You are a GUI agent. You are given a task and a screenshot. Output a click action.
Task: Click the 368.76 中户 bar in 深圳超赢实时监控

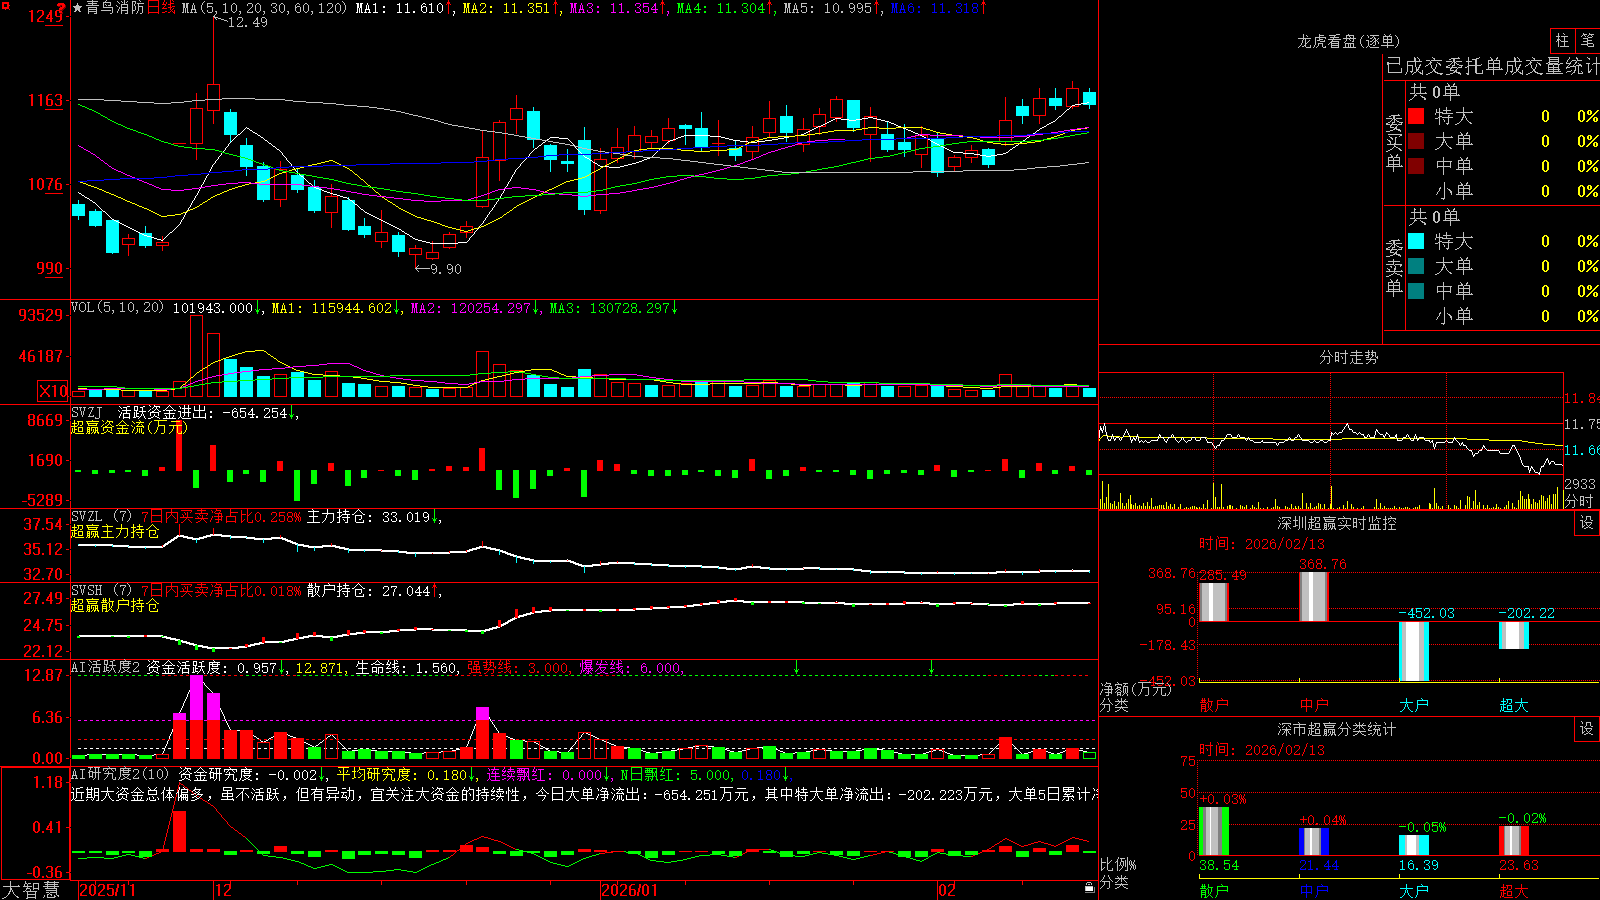click(1314, 597)
